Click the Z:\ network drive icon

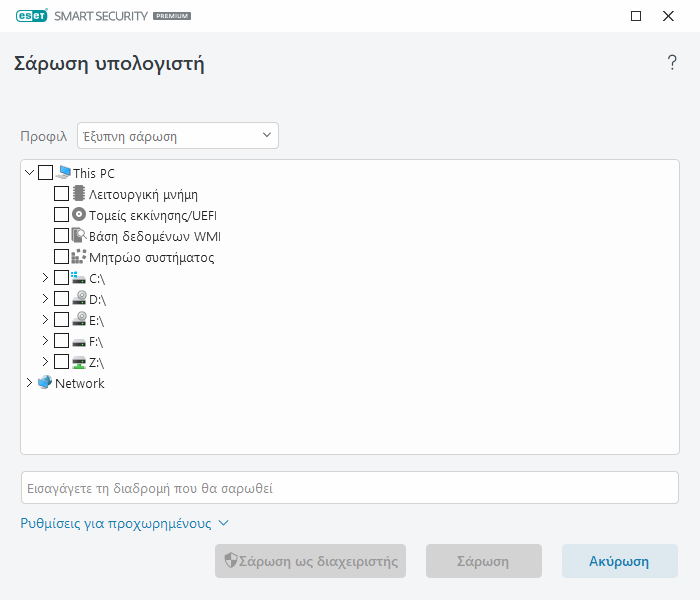[79, 362]
